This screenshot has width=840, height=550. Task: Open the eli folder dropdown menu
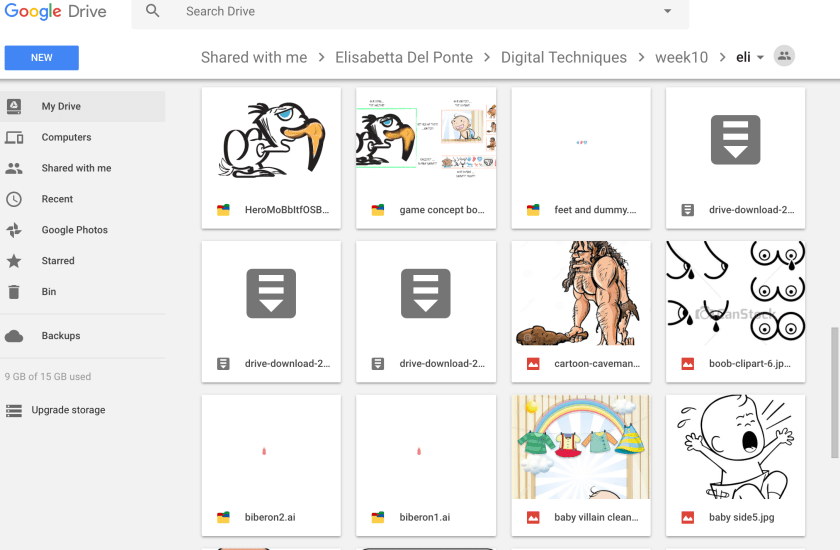(760, 58)
